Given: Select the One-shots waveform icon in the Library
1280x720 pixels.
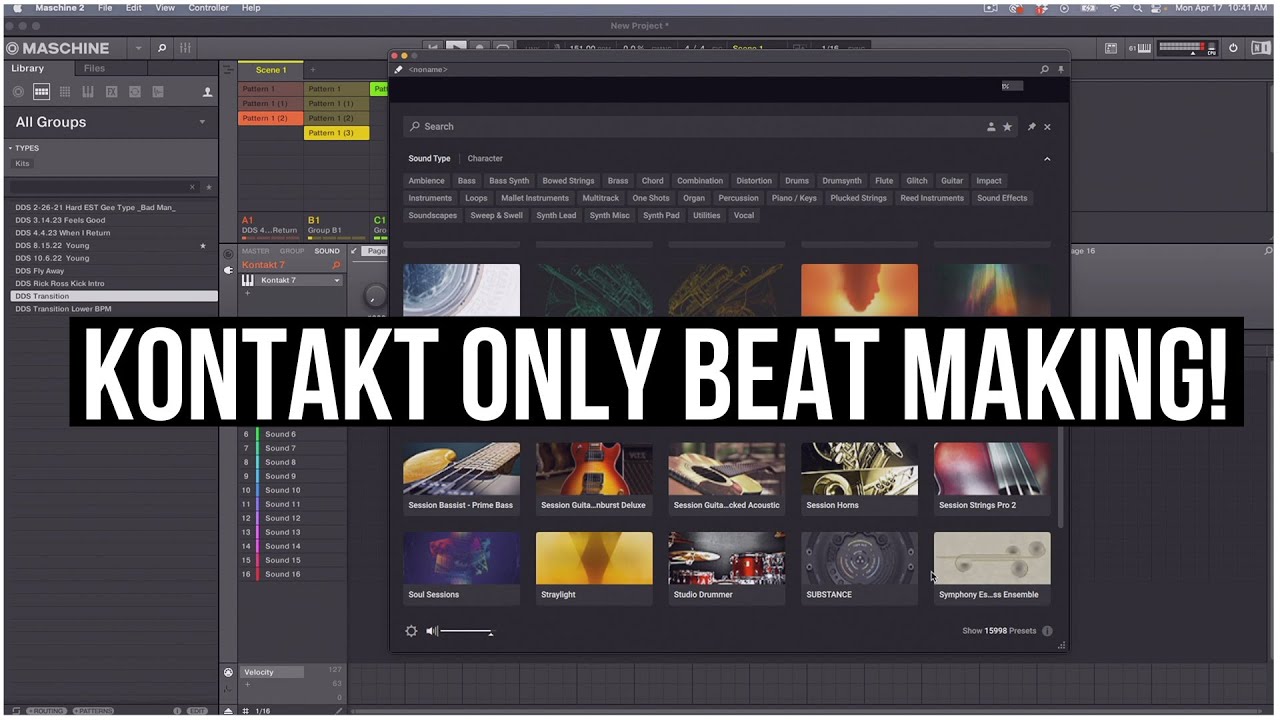Looking at the screenshot, I should (x=158, y=92).
